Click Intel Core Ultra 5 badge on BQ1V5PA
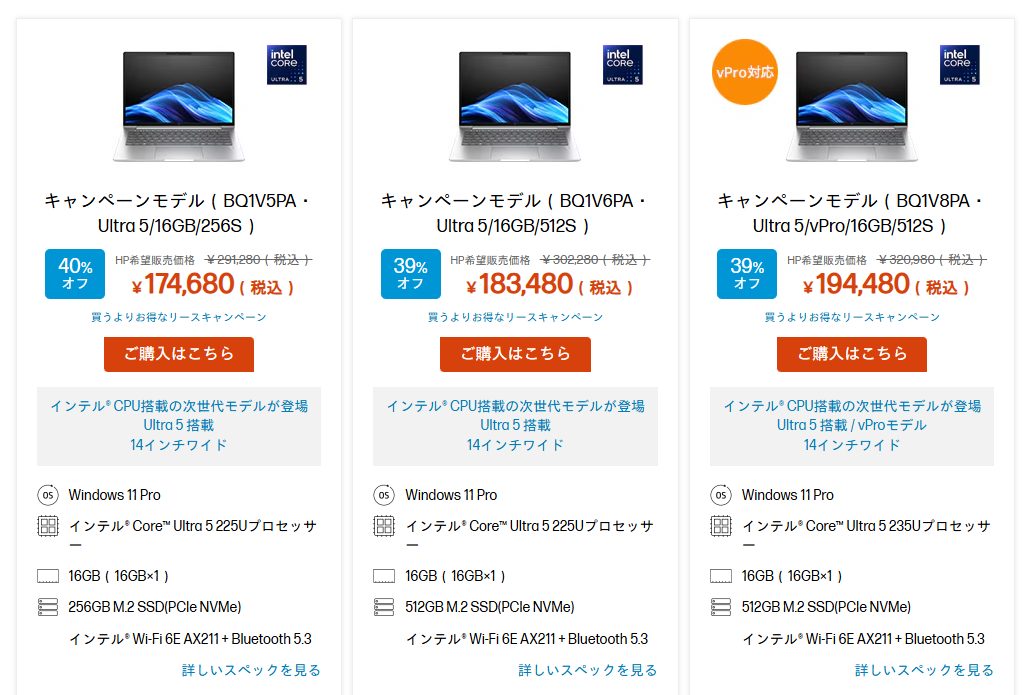The width and height of the screenshot is (1024, 695). [x=286, y=64]
